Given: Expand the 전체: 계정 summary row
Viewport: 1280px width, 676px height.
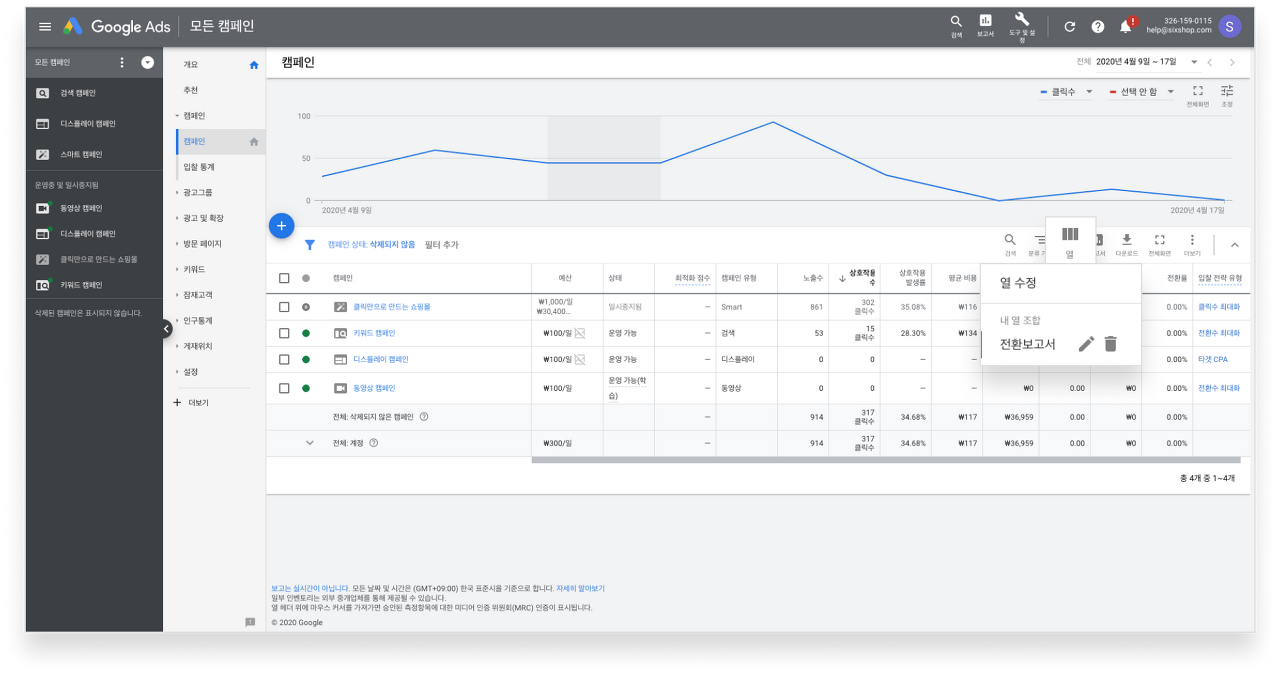Looking at the screenshot, I should point(310,443).
